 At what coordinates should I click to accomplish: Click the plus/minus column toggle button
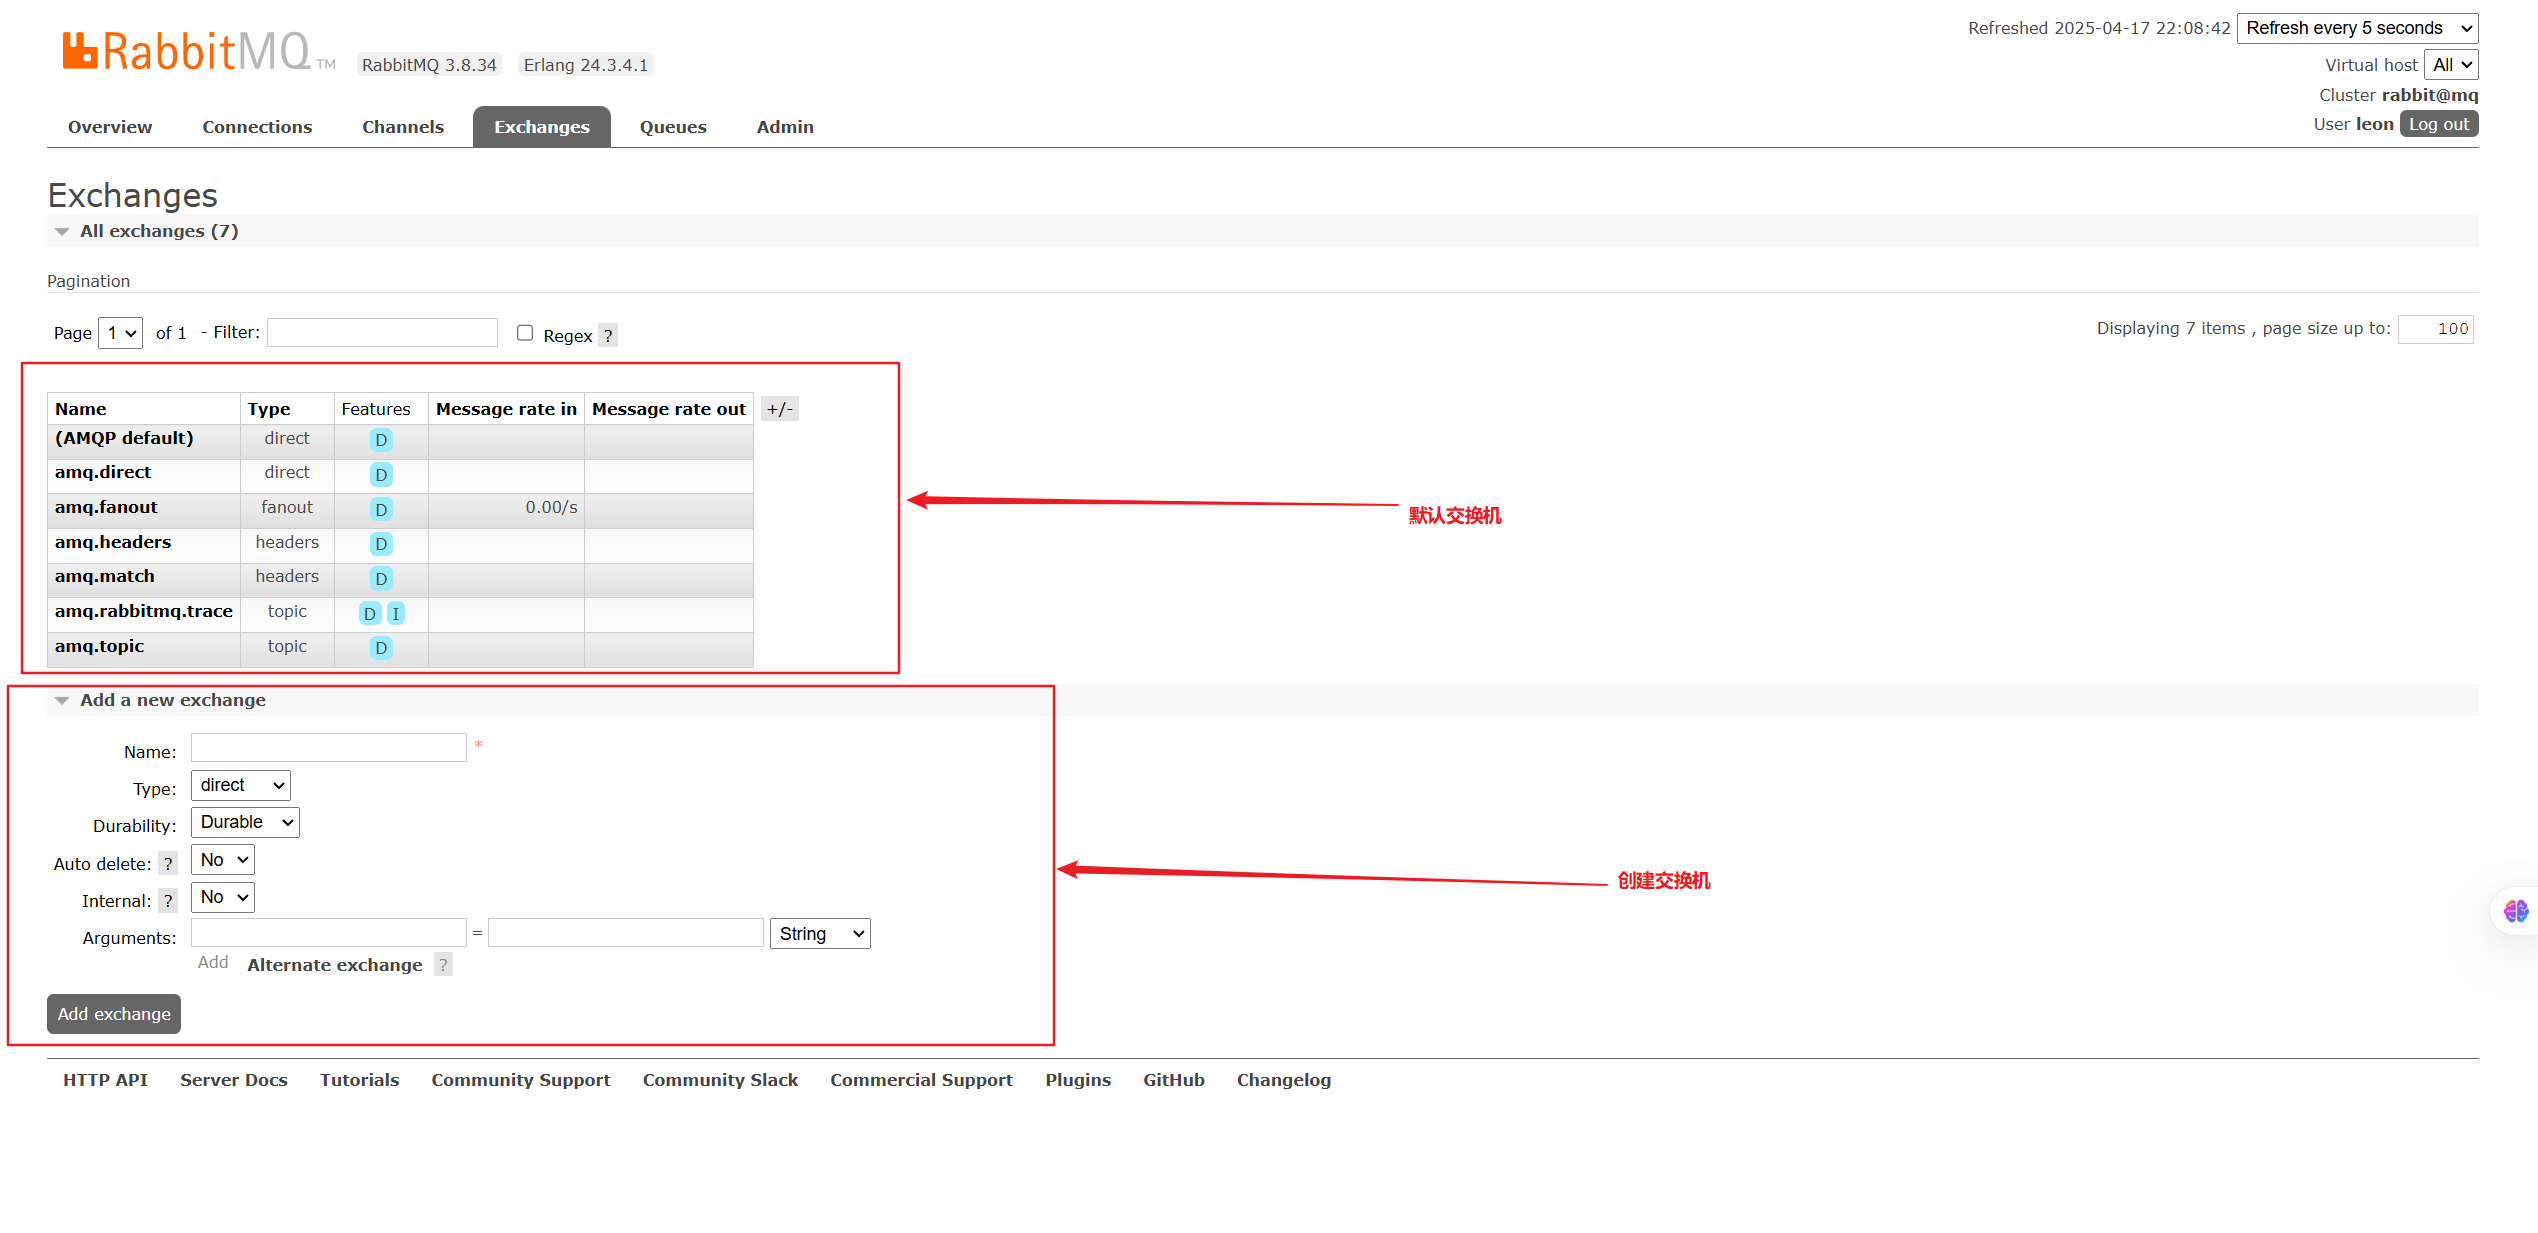[x=780, y=409]
